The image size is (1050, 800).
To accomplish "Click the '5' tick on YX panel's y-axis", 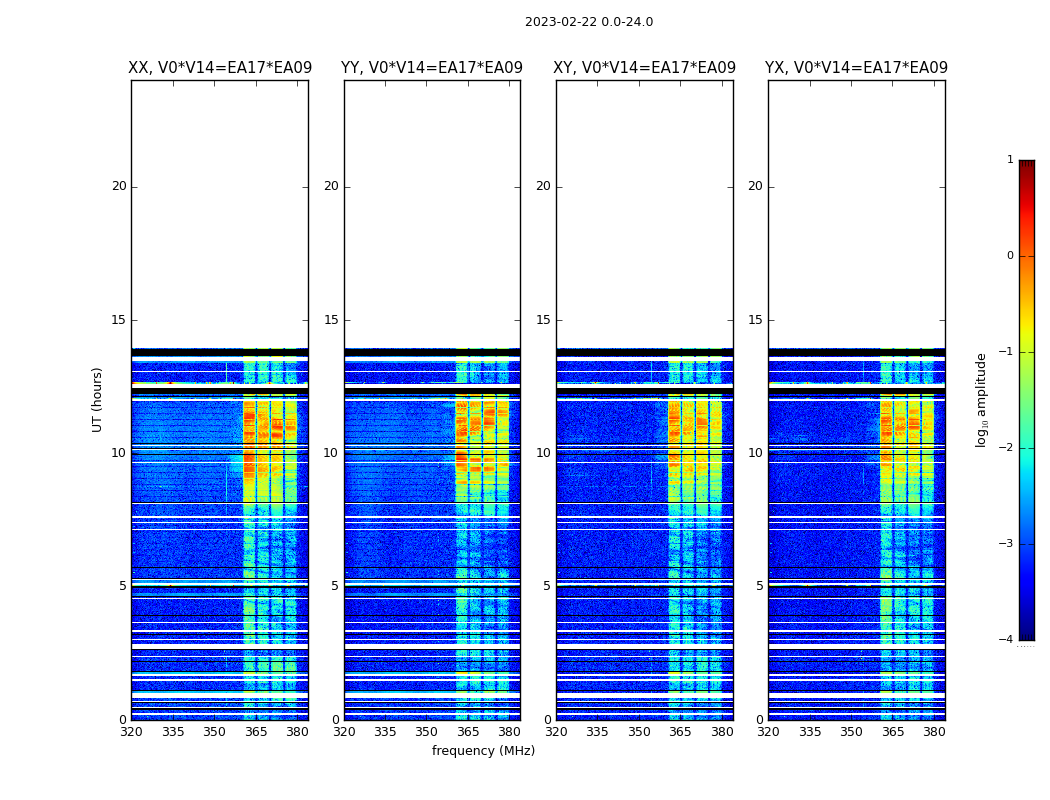I will (759, 586).
